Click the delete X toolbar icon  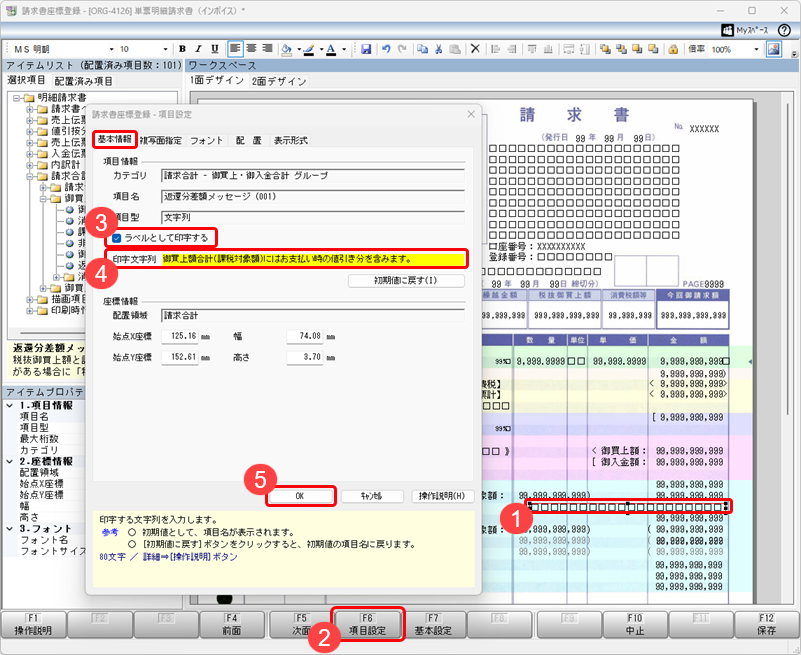coord(475,49)
